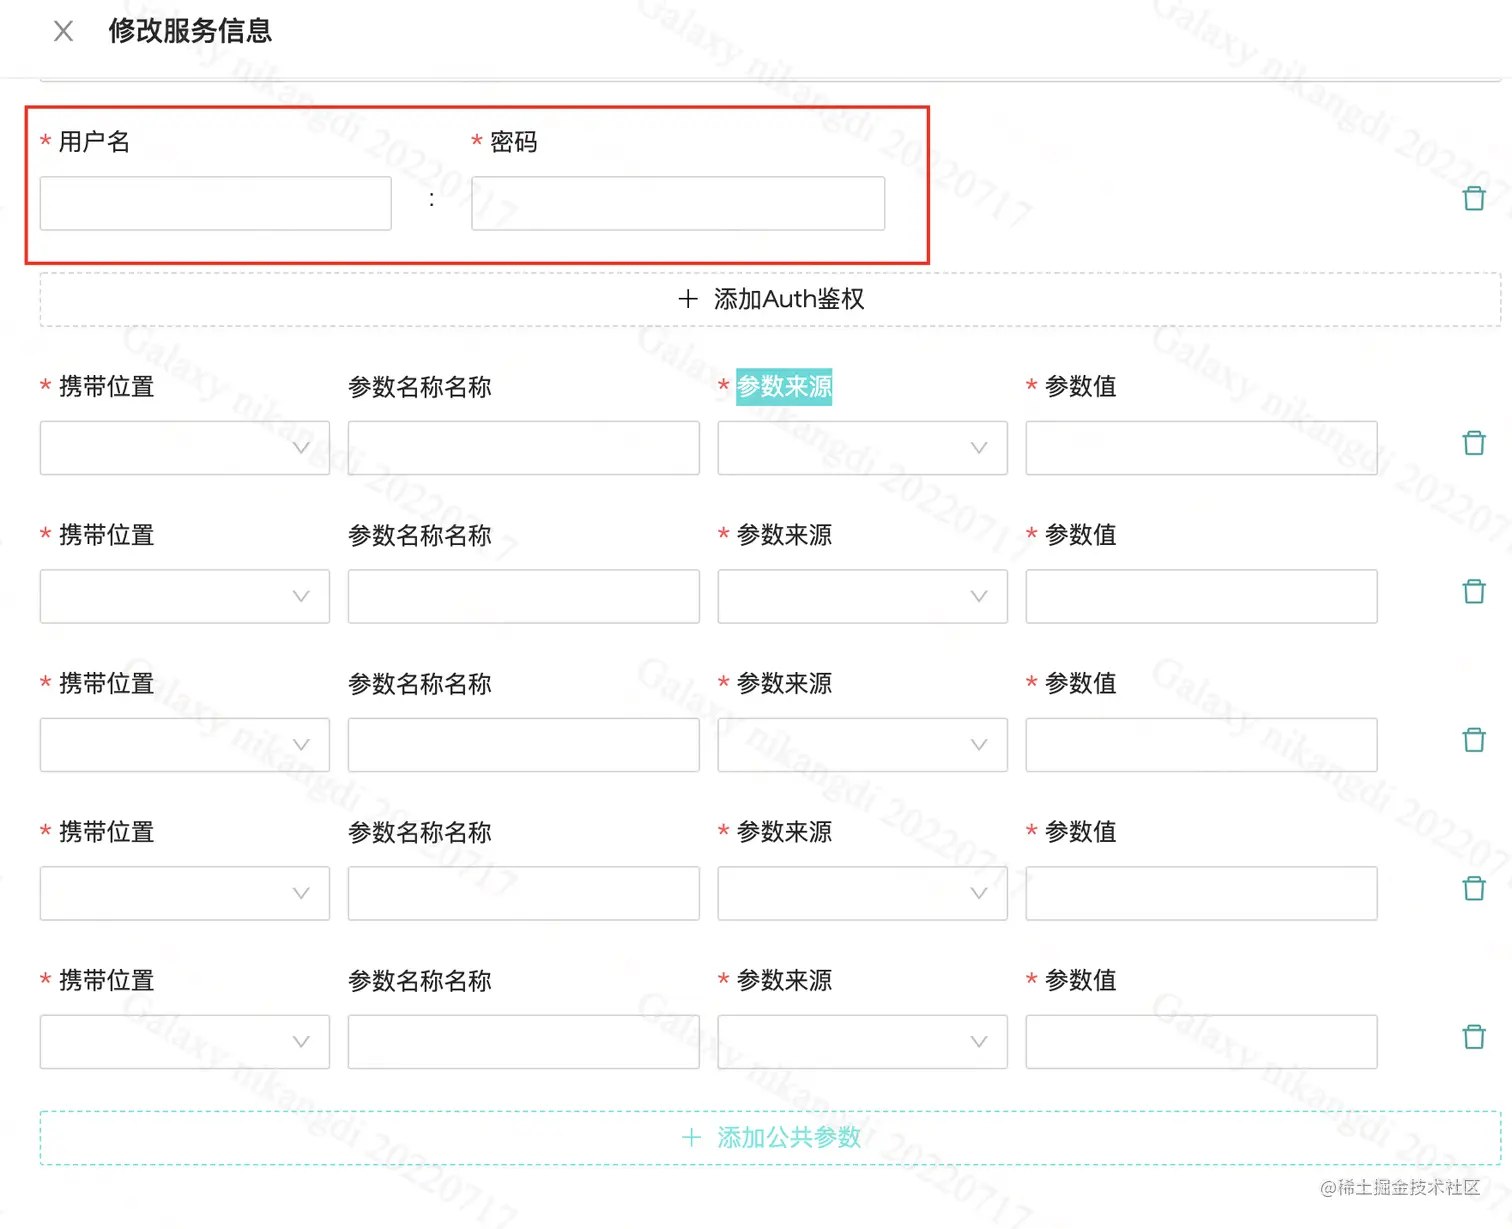Expand 参数来源 dropdown in the fourth parameter row
This screenshot has width=1512, height=1229.
pyautogui.click(x=862, y=893)
